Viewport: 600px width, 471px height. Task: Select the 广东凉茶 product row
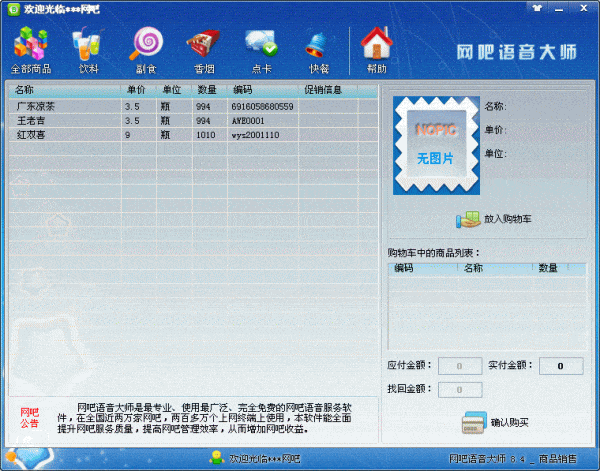pos(60,106)
